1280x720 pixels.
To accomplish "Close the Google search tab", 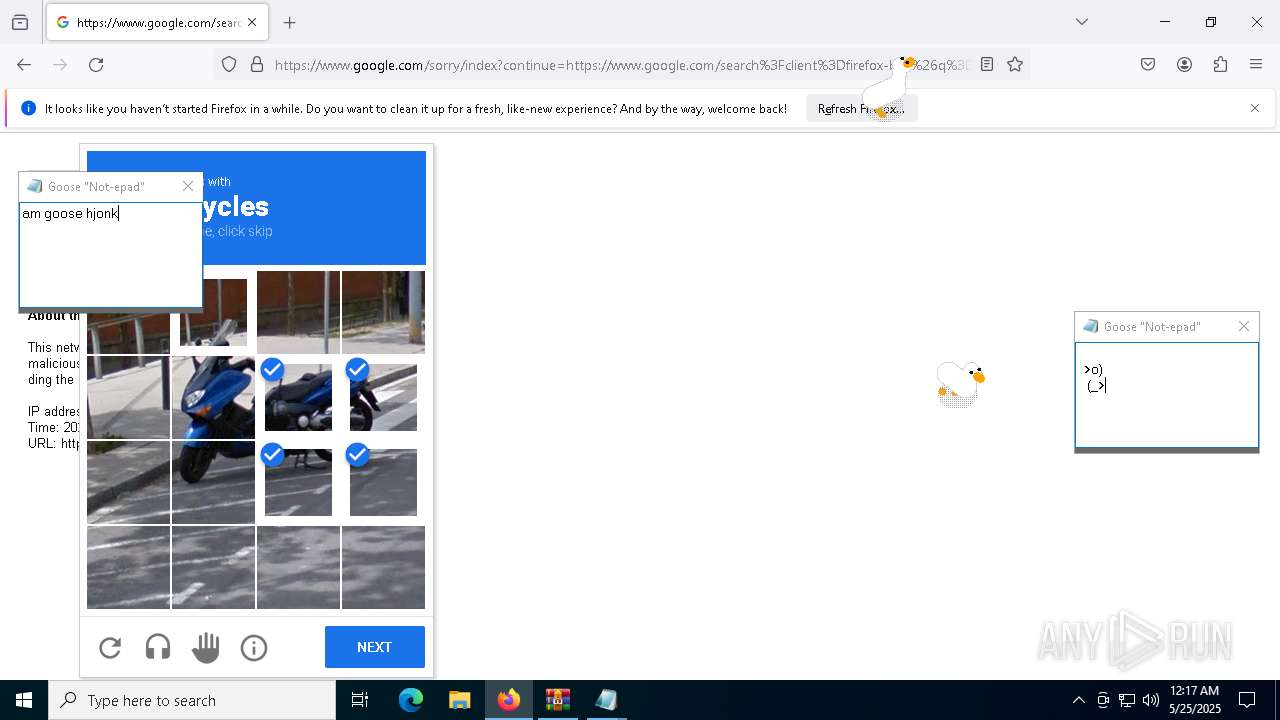I will click(x=252, y=22).
